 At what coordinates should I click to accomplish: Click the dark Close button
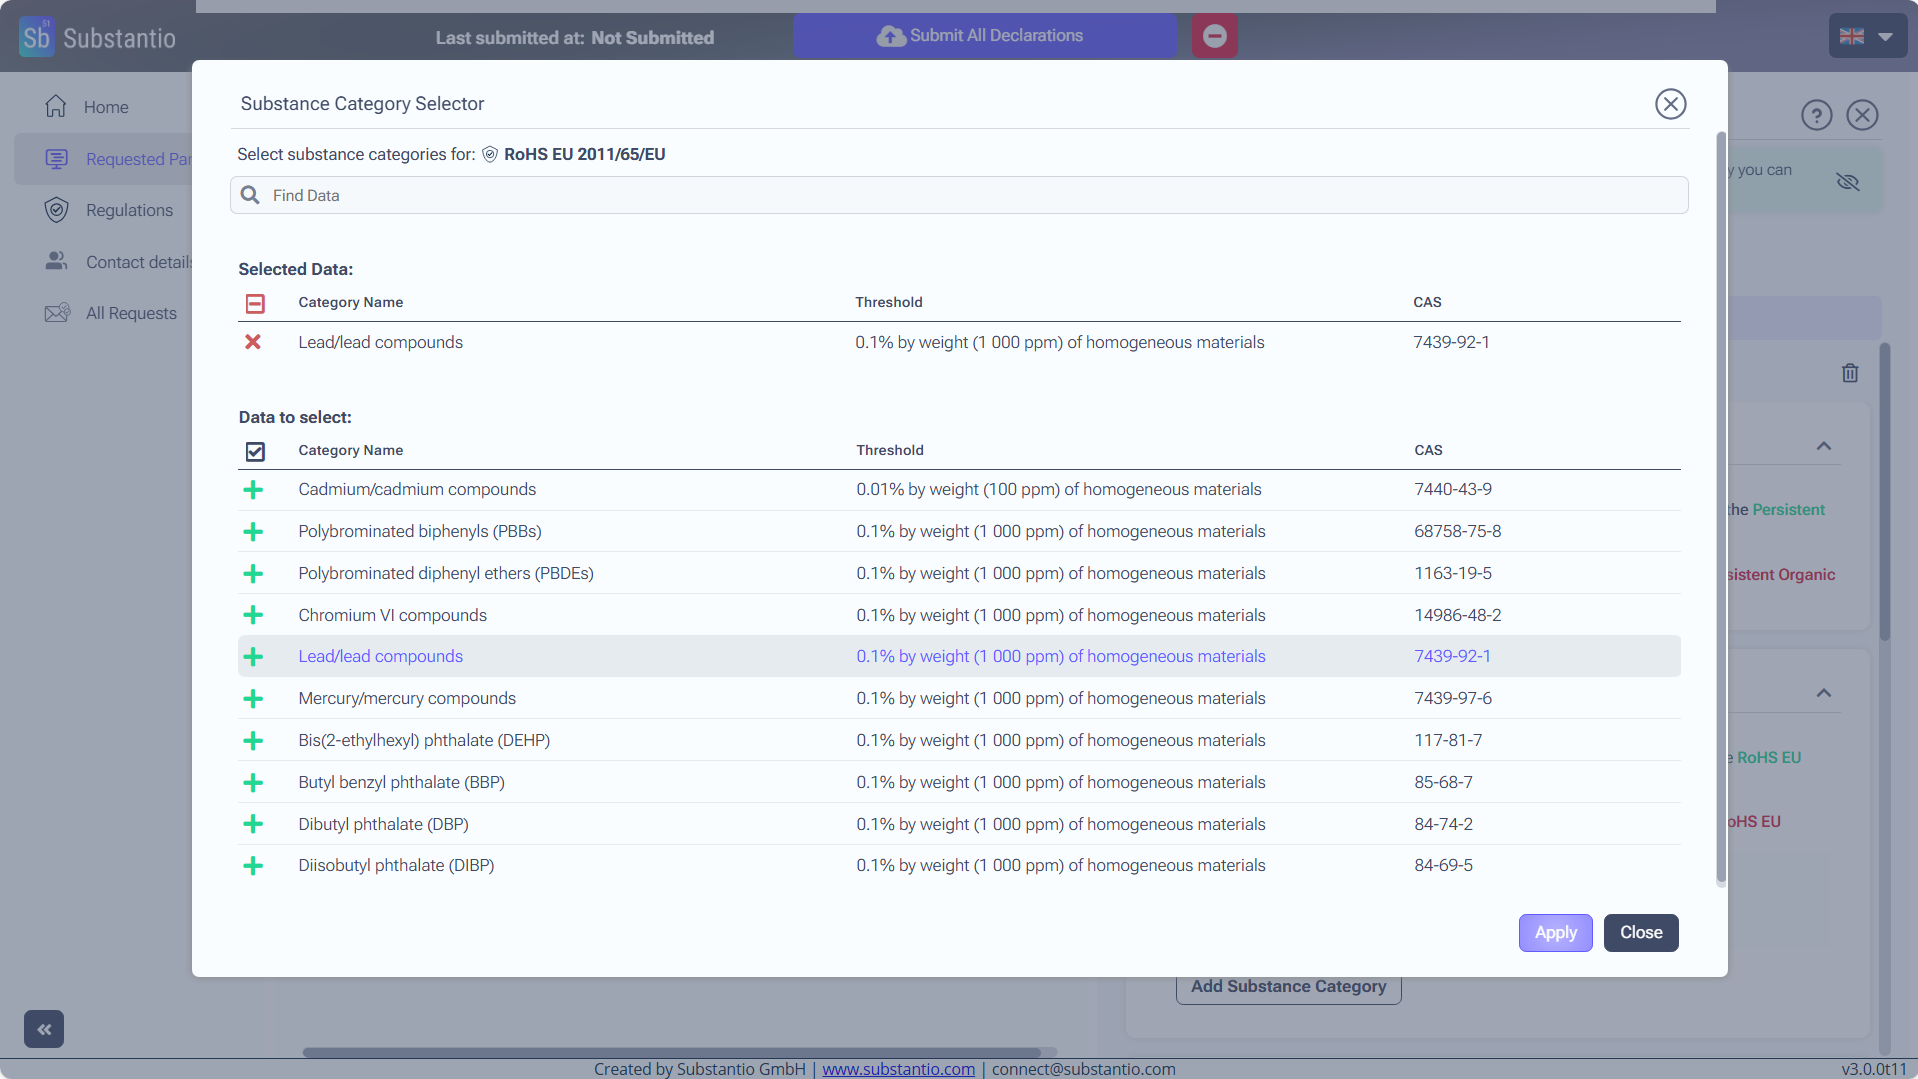click(1640, 932)
